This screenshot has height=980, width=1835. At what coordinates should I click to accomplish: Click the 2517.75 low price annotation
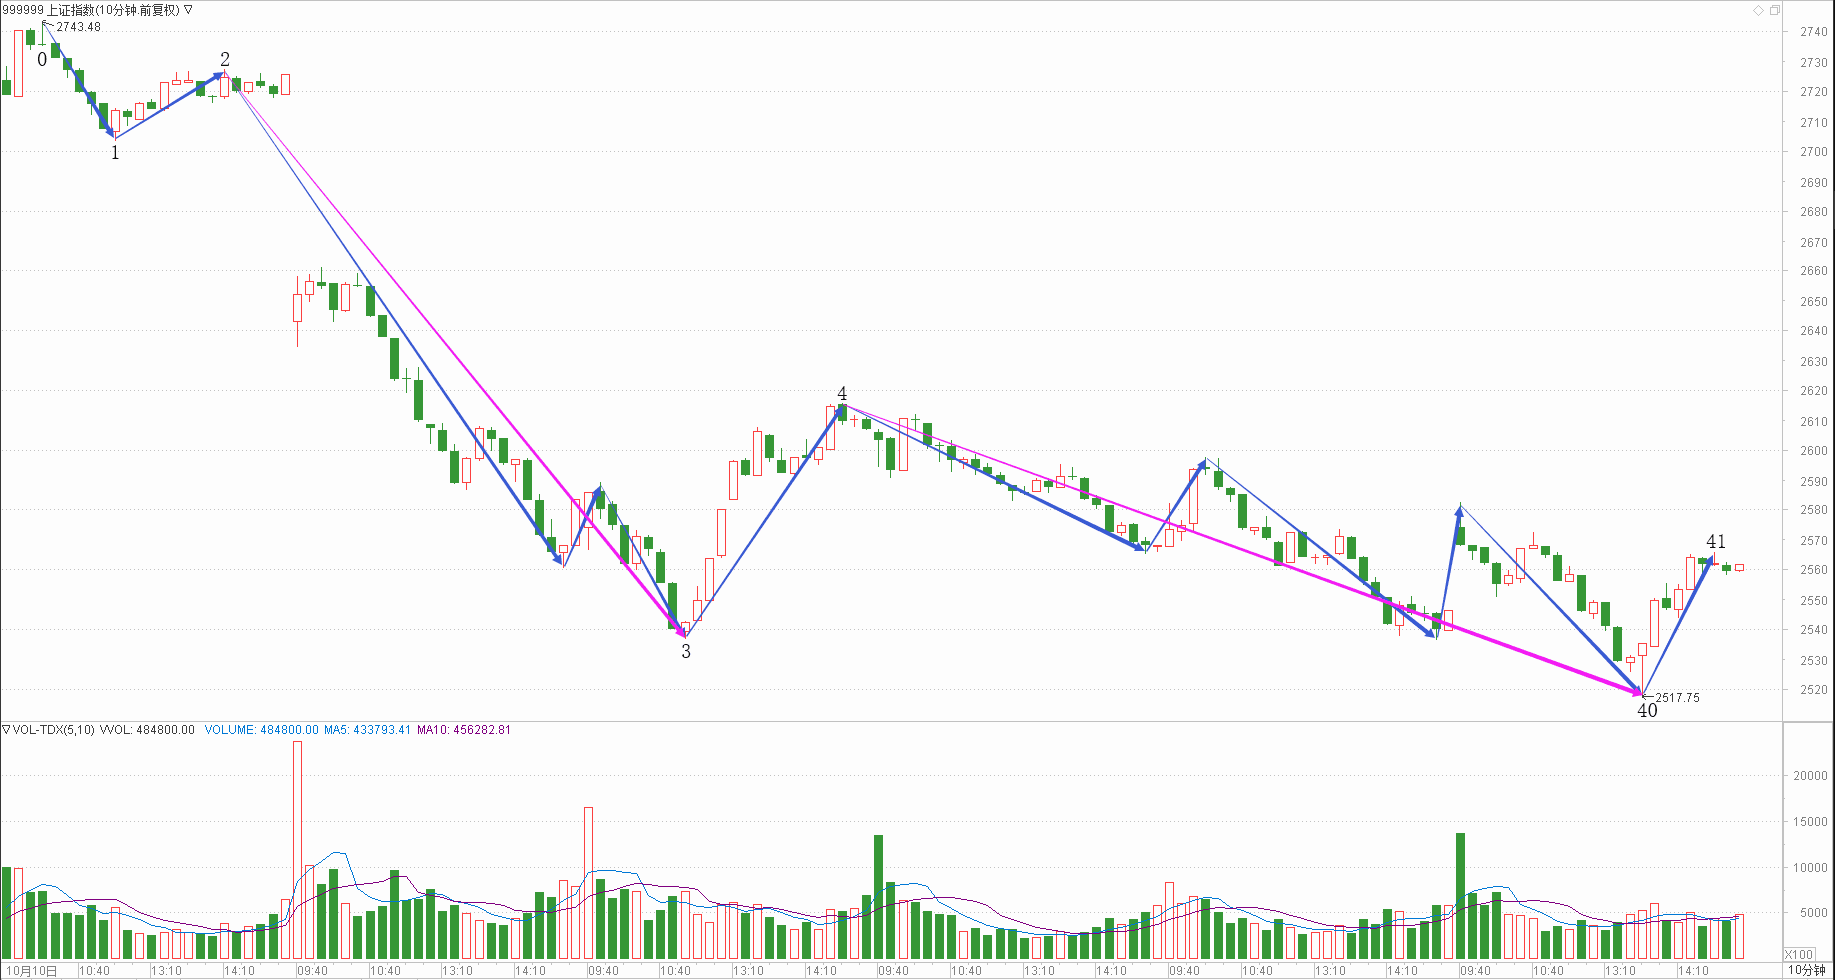pyautogui.click(x=1677, y=698)
